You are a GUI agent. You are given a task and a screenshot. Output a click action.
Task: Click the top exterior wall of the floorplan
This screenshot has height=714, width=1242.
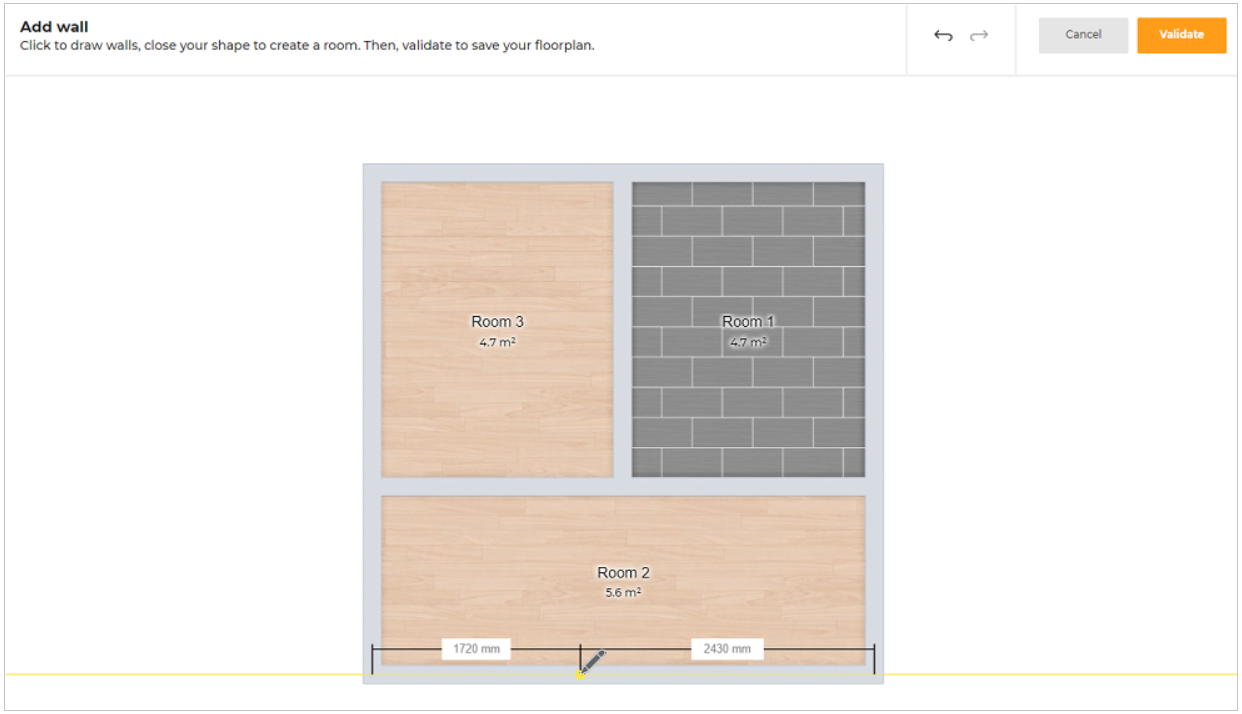[622, 171]
